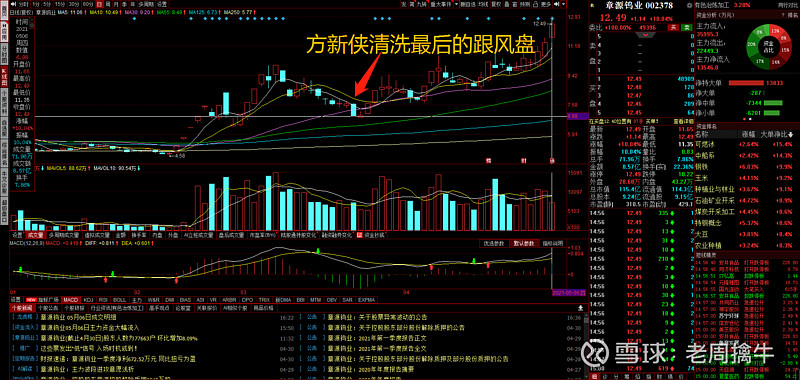
Task: Toggle 均线 moving average lines
Action: pyautogui.click(x=483, y=5)
